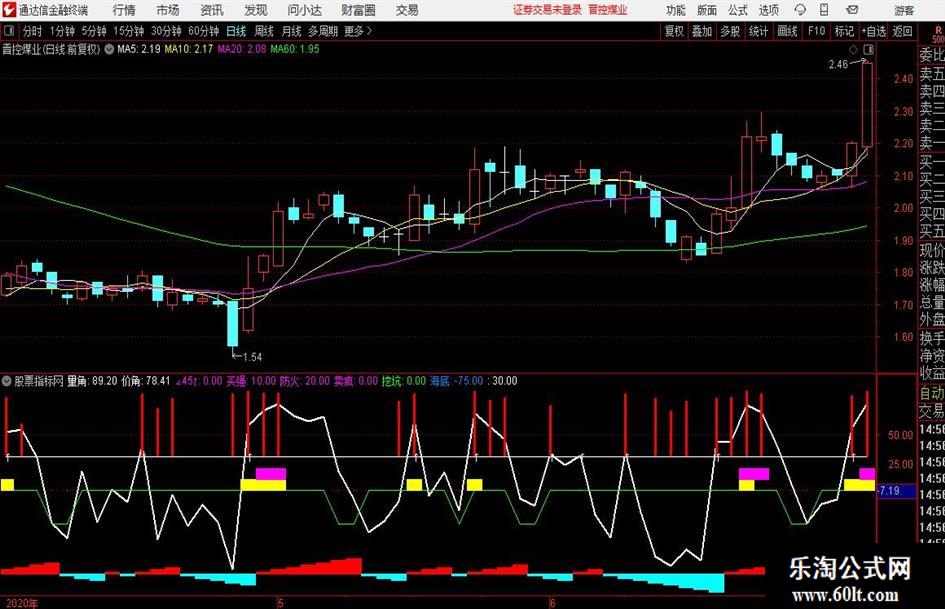Image resolution: width=945 pixels, height=609 pixels.
Task: Select the 月线 monthly period
Action: (291, 31)
